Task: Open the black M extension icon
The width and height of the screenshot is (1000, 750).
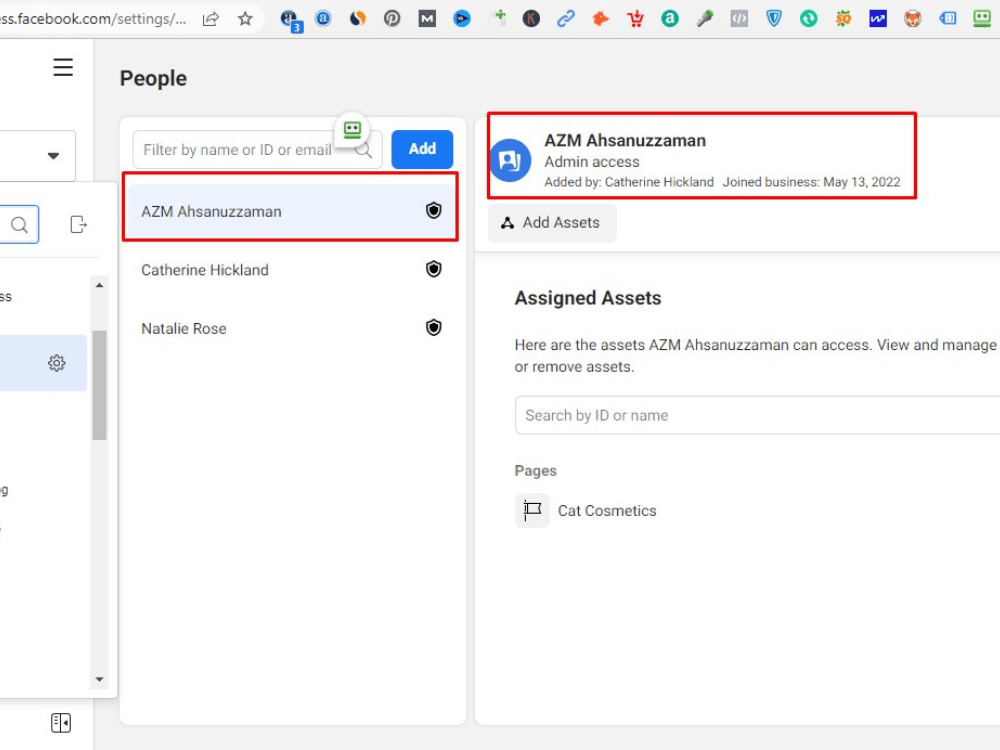Action: (427, 19)
